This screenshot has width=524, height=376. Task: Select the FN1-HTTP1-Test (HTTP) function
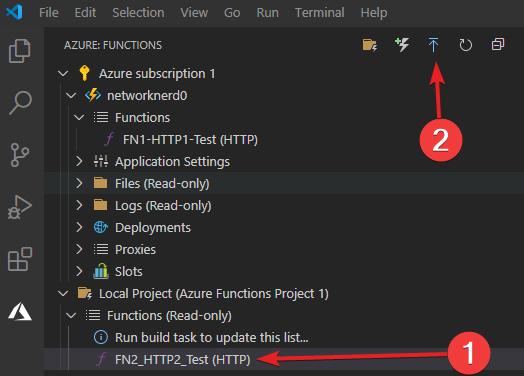[x=190, y=139]
